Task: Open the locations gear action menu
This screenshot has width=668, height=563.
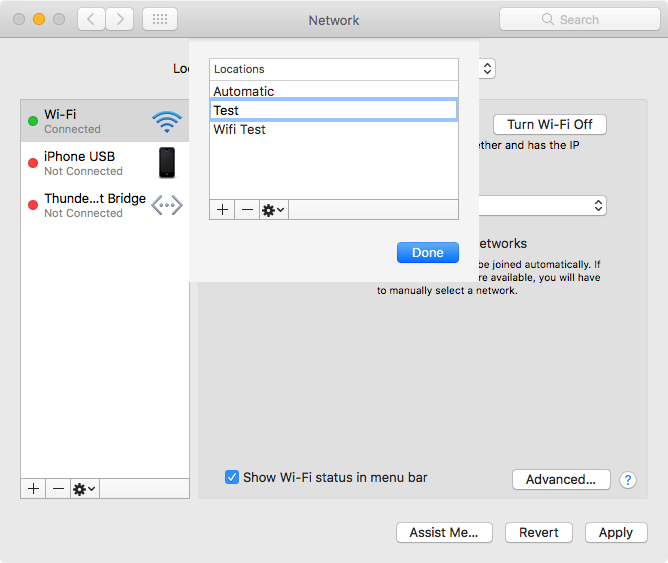Action: coord(274,210)
